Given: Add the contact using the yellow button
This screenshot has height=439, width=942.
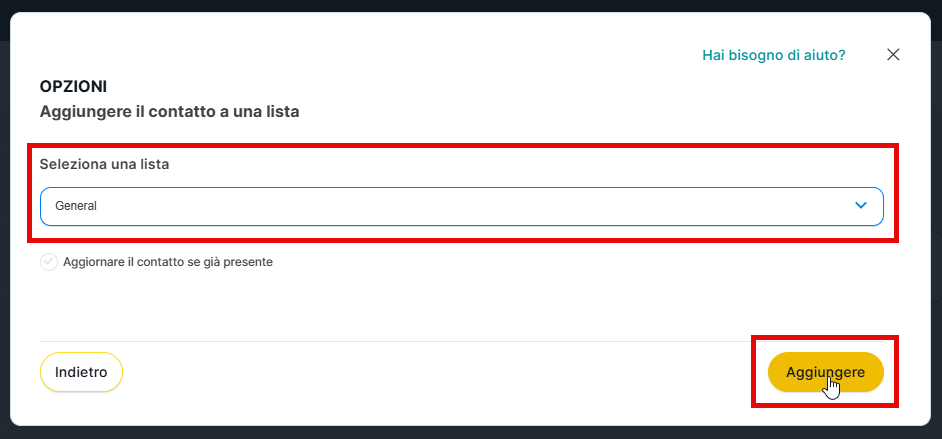Looking at the screenshot, I should [x=825, y=372].
